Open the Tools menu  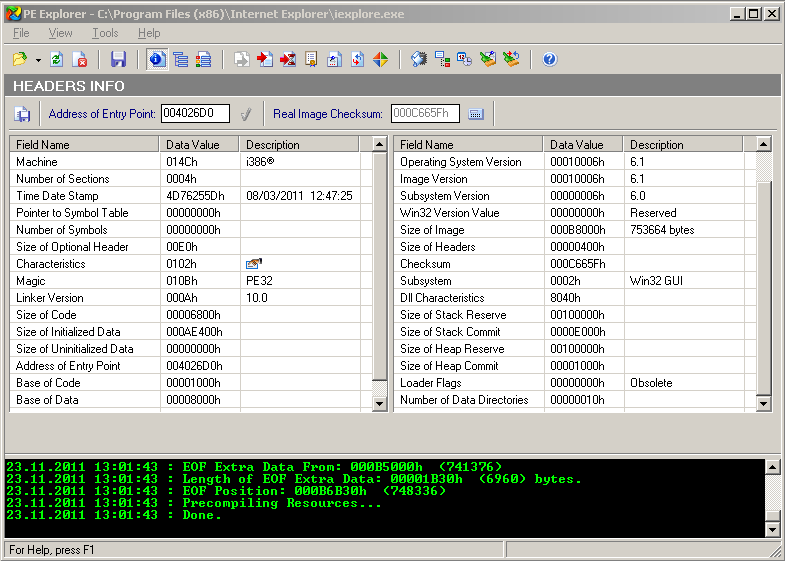(105, 33)
